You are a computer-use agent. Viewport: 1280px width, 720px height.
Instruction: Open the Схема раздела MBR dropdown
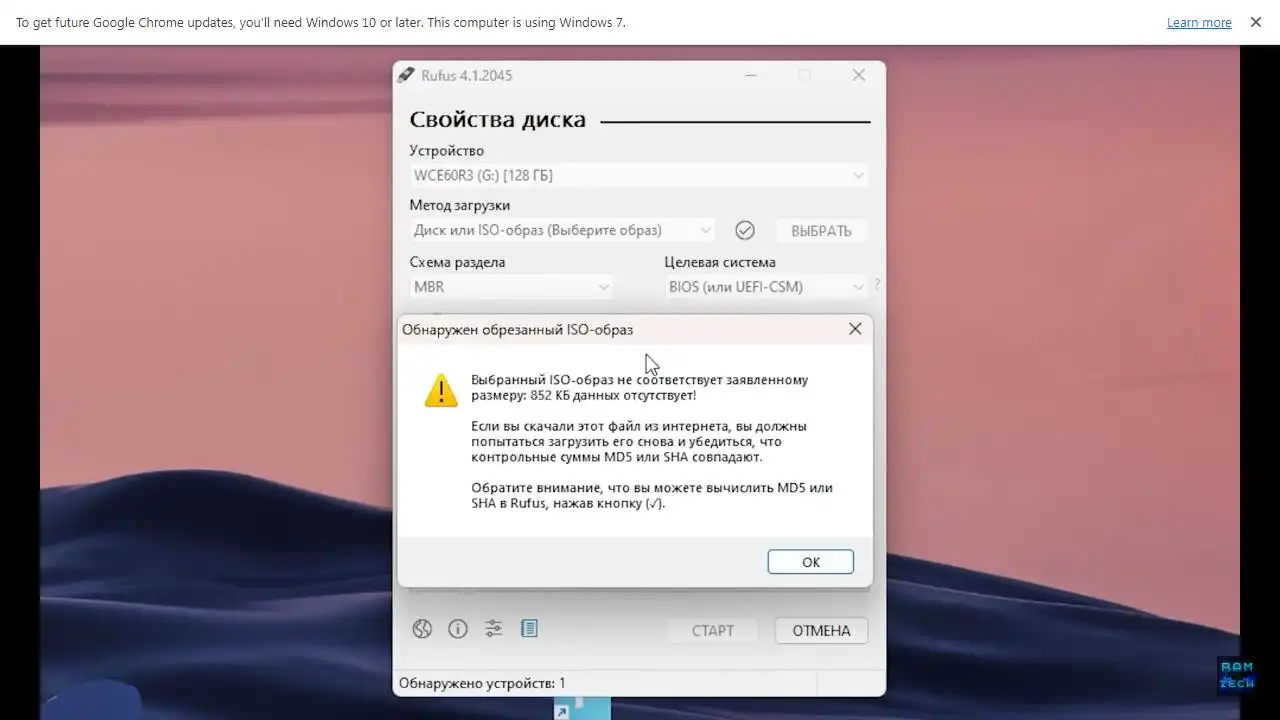click(x=511, y=287)
